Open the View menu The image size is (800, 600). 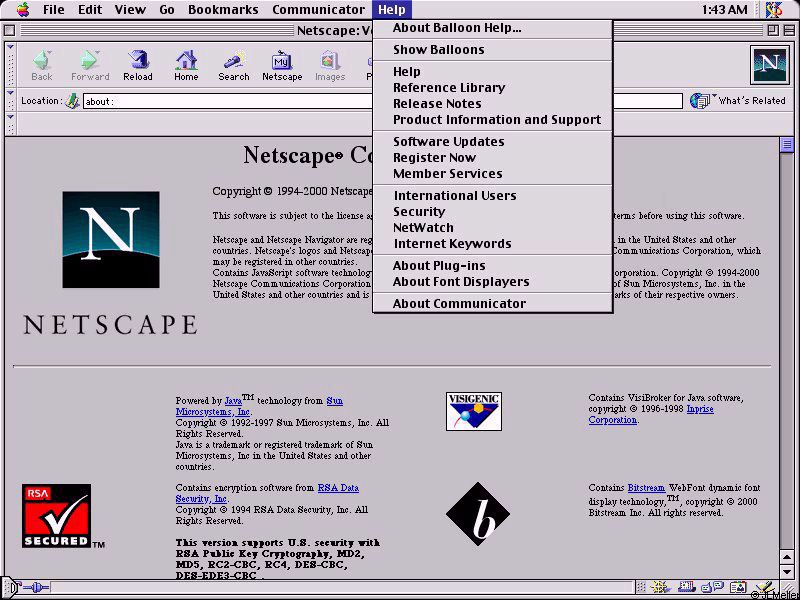[130, 9]
